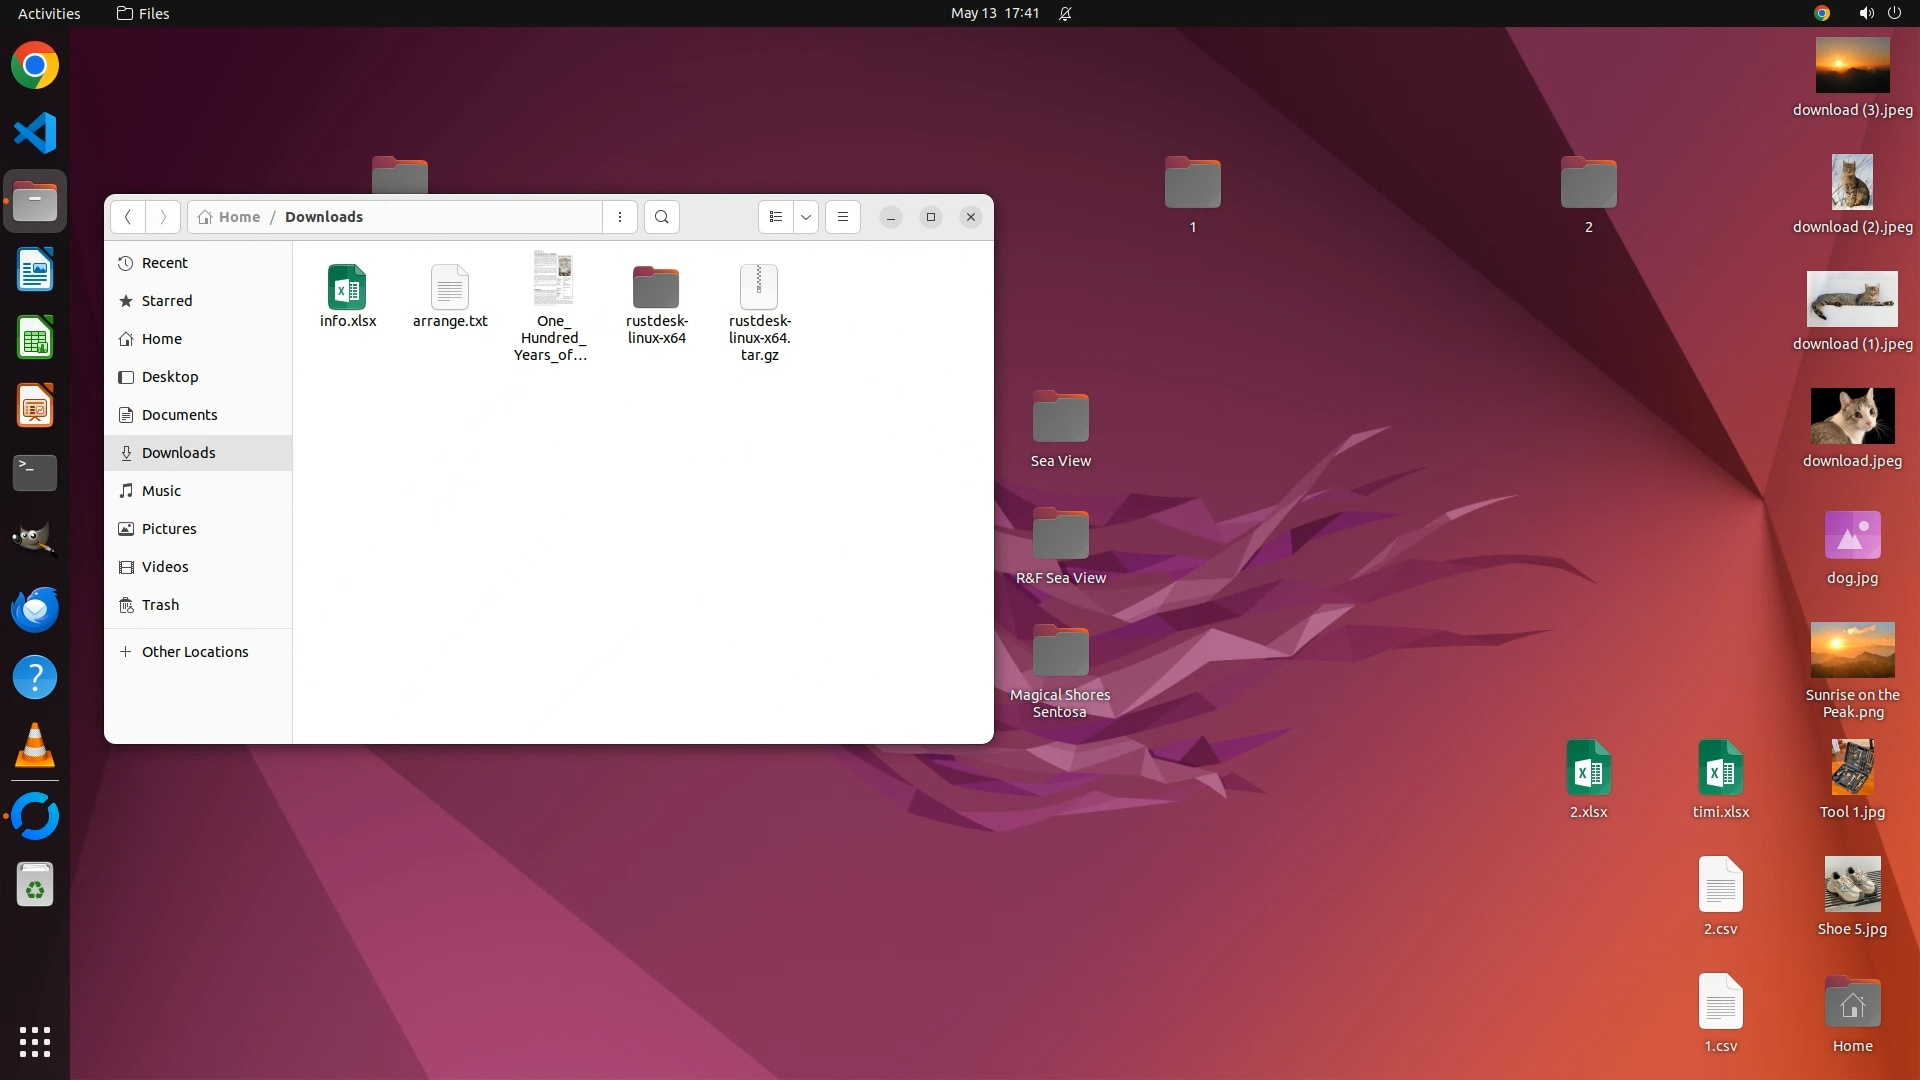Click the search icon in Files toolbar
The image size is (1920, 1080).
coord(661,217)
